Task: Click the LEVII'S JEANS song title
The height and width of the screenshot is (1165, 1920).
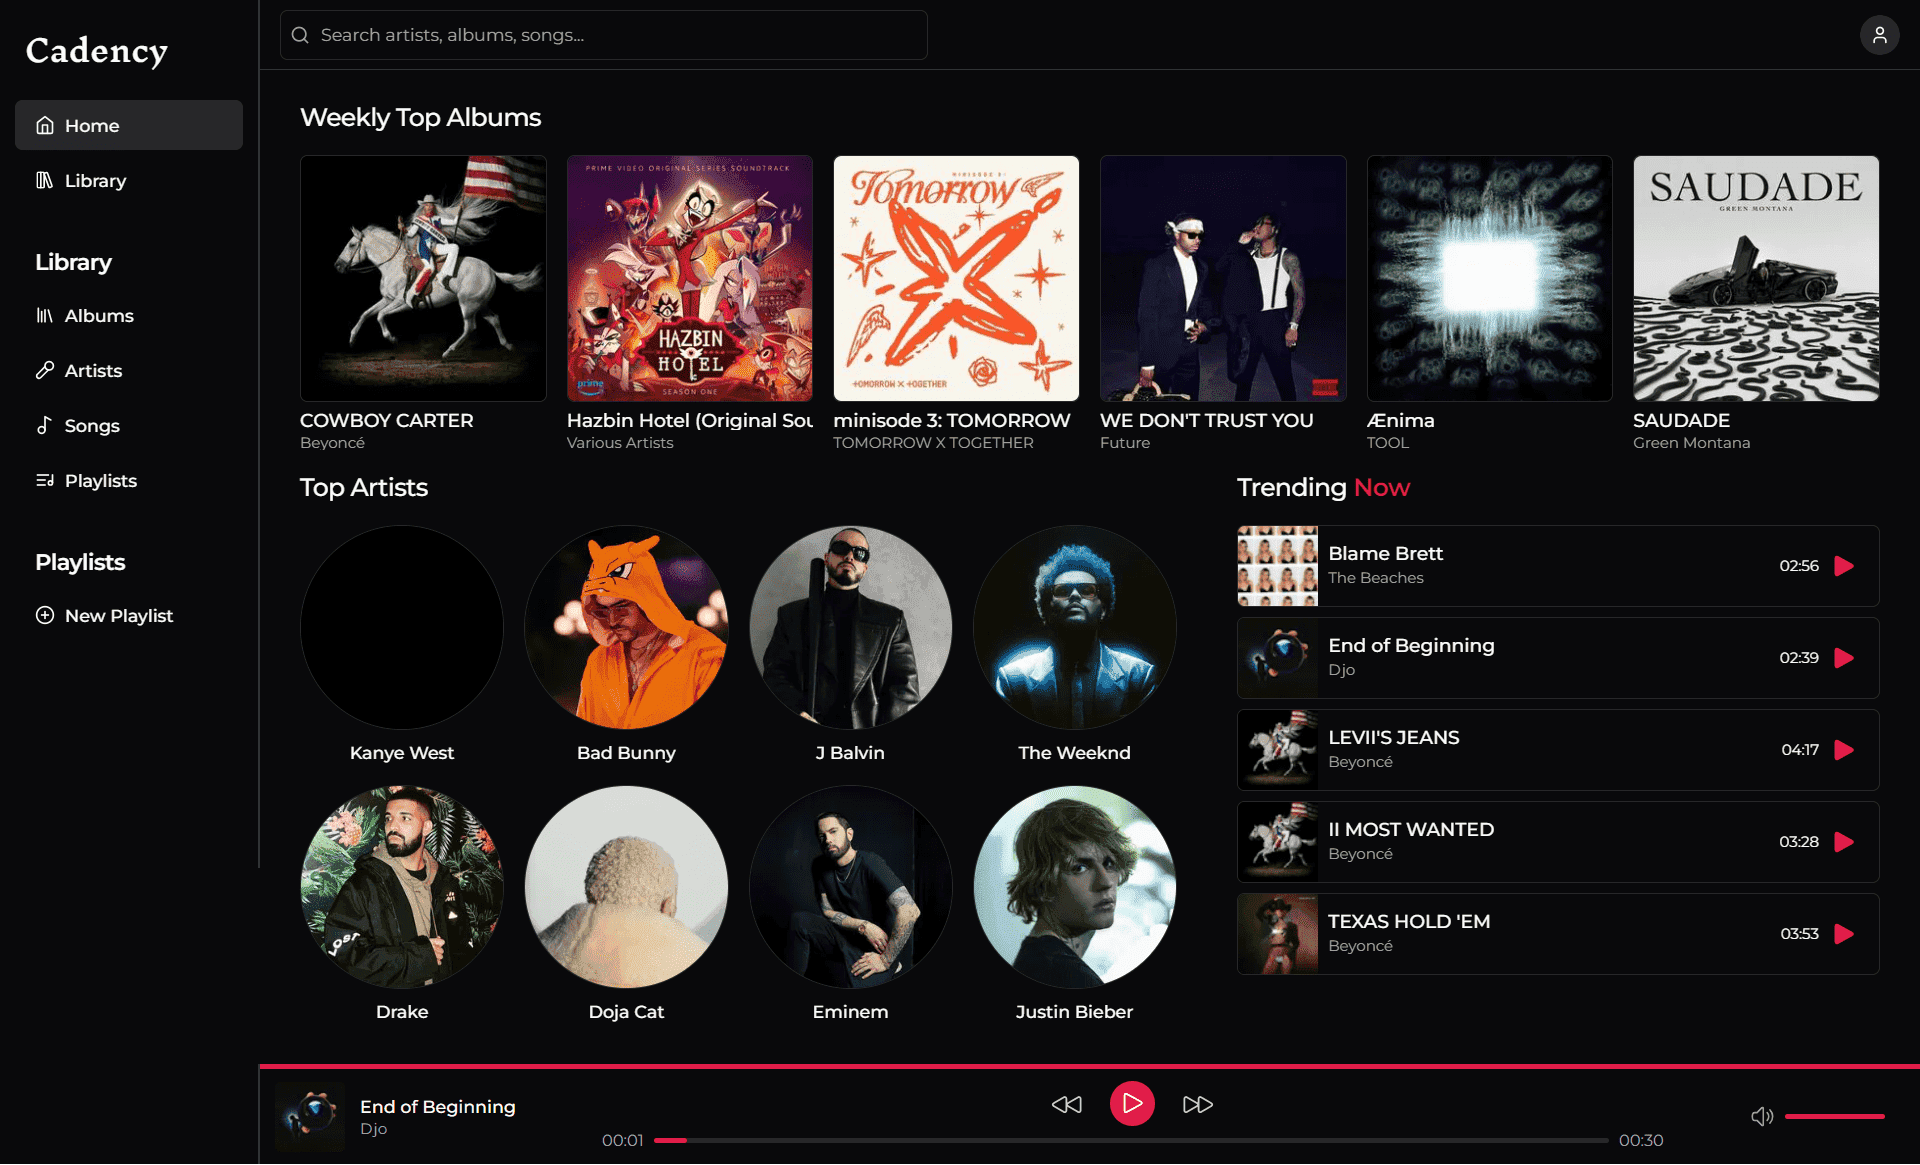Action: [x=1393, y=737]
